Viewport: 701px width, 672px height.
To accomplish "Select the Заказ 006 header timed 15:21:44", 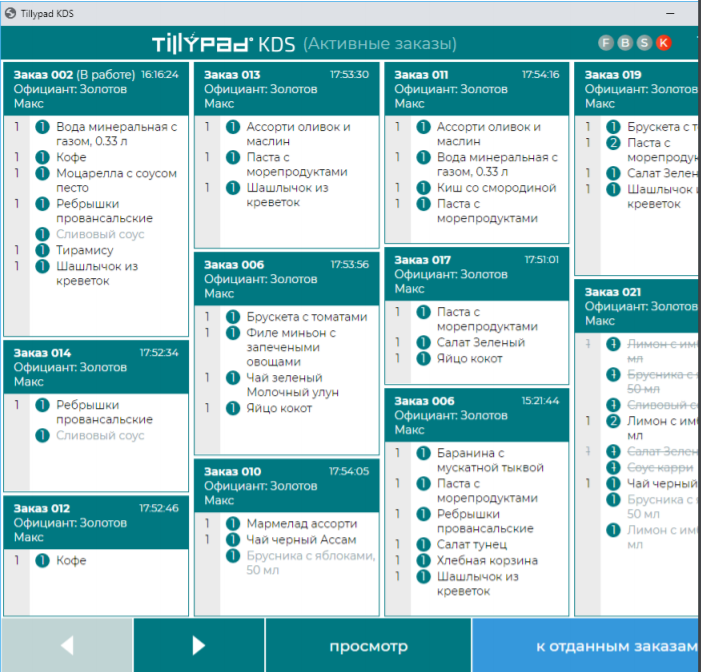I will (477, 415).
